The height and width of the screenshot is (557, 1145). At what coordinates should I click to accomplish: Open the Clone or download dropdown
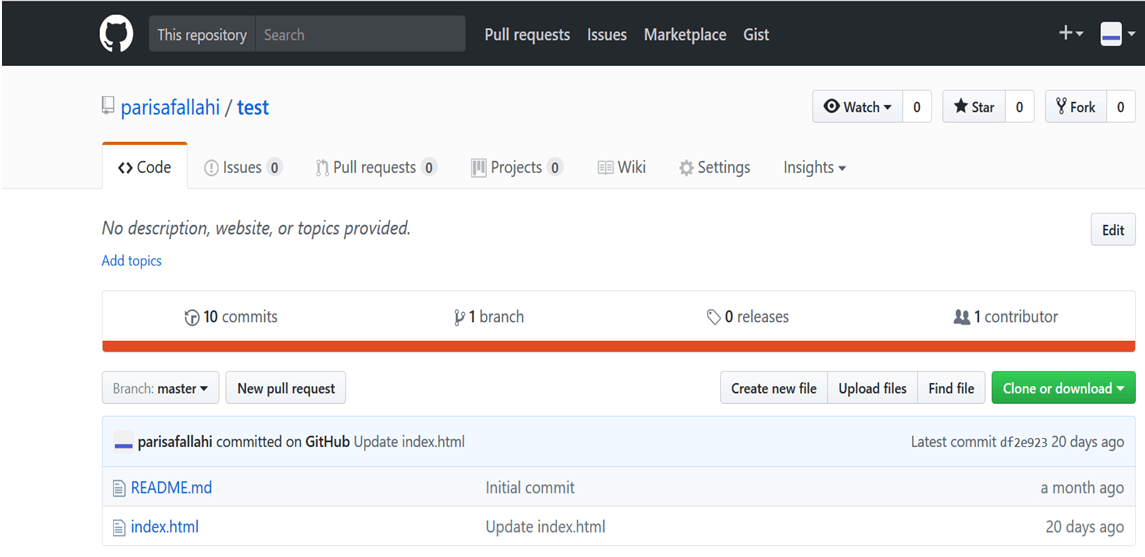click(1063, 388)
